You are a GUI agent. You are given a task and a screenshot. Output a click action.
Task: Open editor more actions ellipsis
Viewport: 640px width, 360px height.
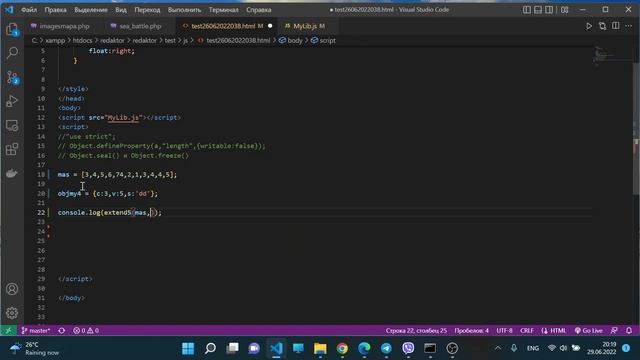(629, 26)
